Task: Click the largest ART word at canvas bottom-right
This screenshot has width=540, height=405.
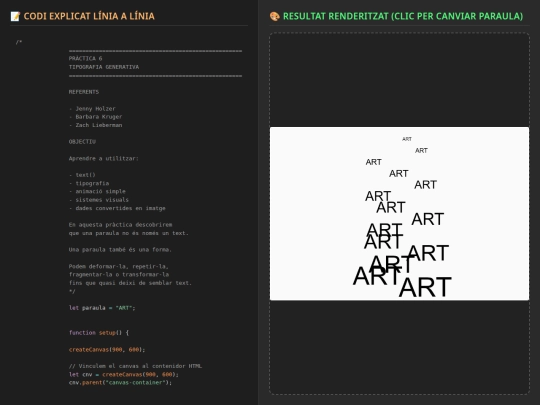Action: point(425,287)
